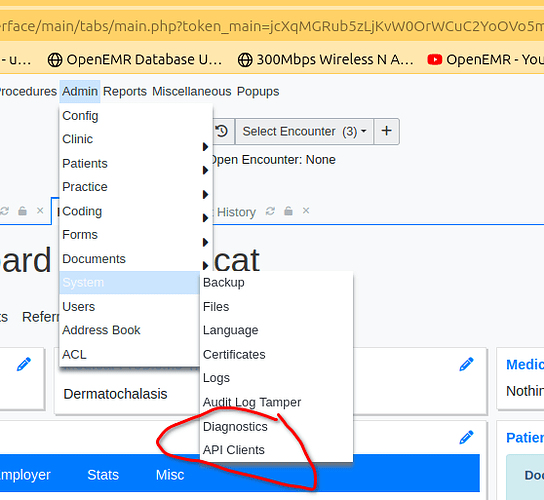Viewport: 544px width, 500px height.
Task: Select Practice in Admin menu
Action: [x=85, y=187]
